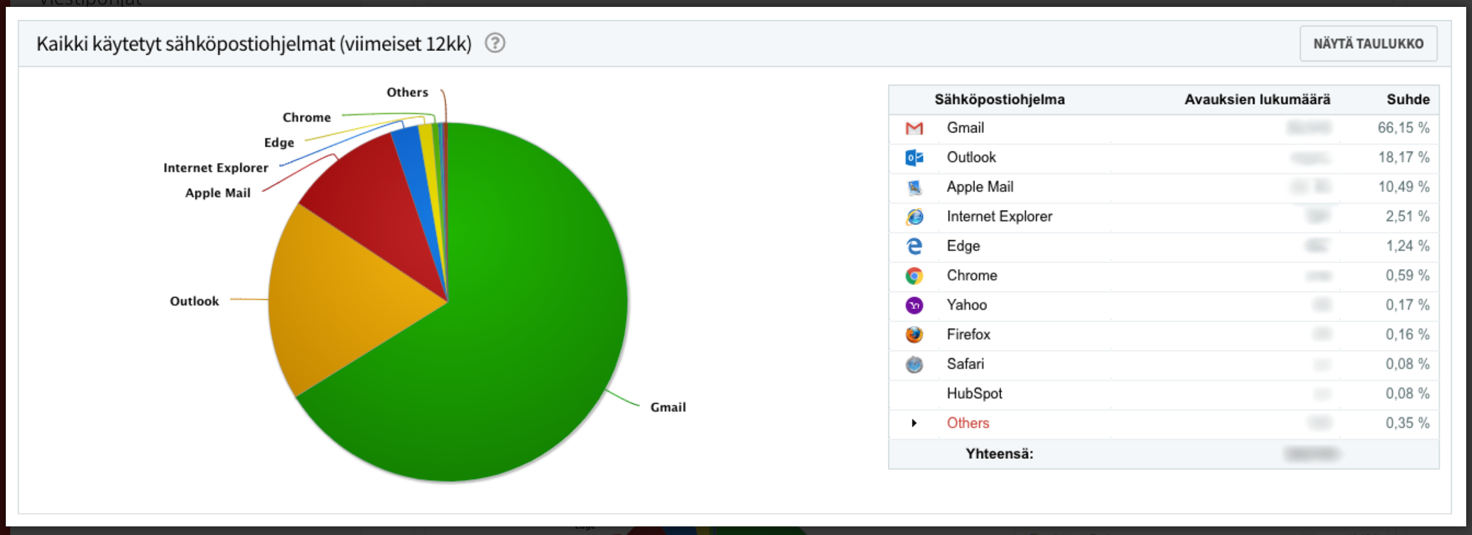Click the Apple Mail name in the table
This screenshot has height=535, width=1472.
pos(981,187)
